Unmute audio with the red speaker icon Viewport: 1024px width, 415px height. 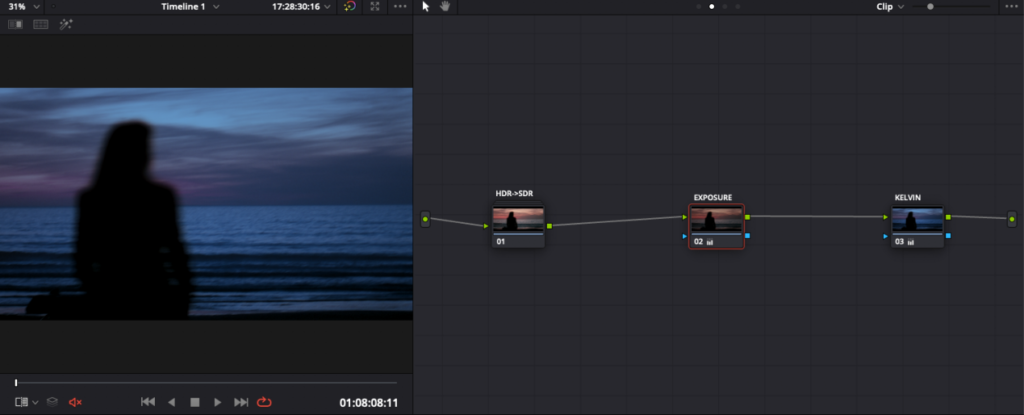(75, 403)
